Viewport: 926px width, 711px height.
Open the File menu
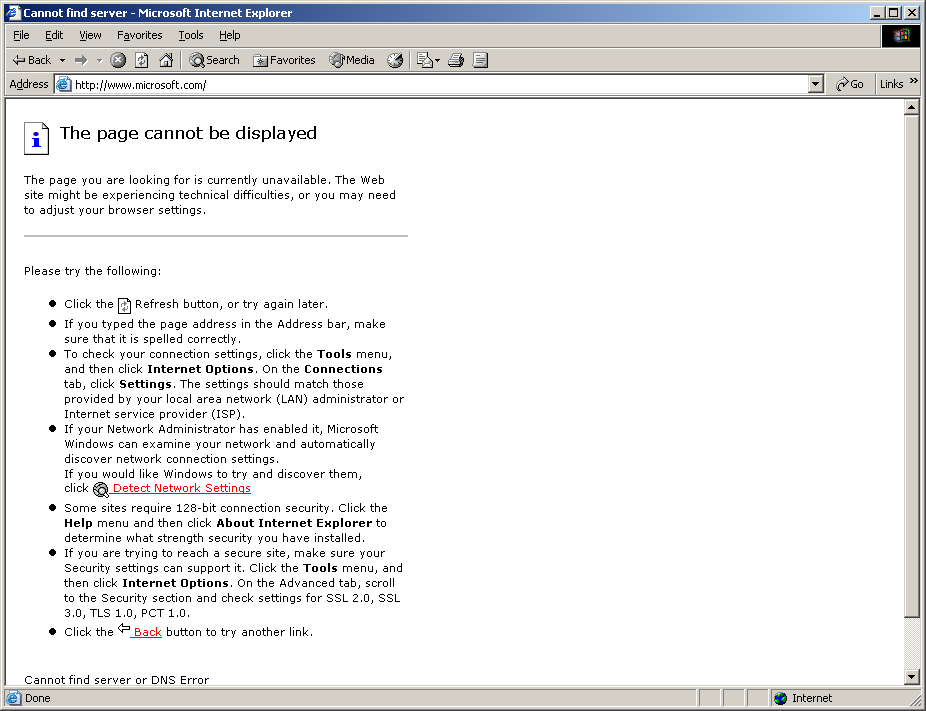pyautogui.click(x=21, y=35)
